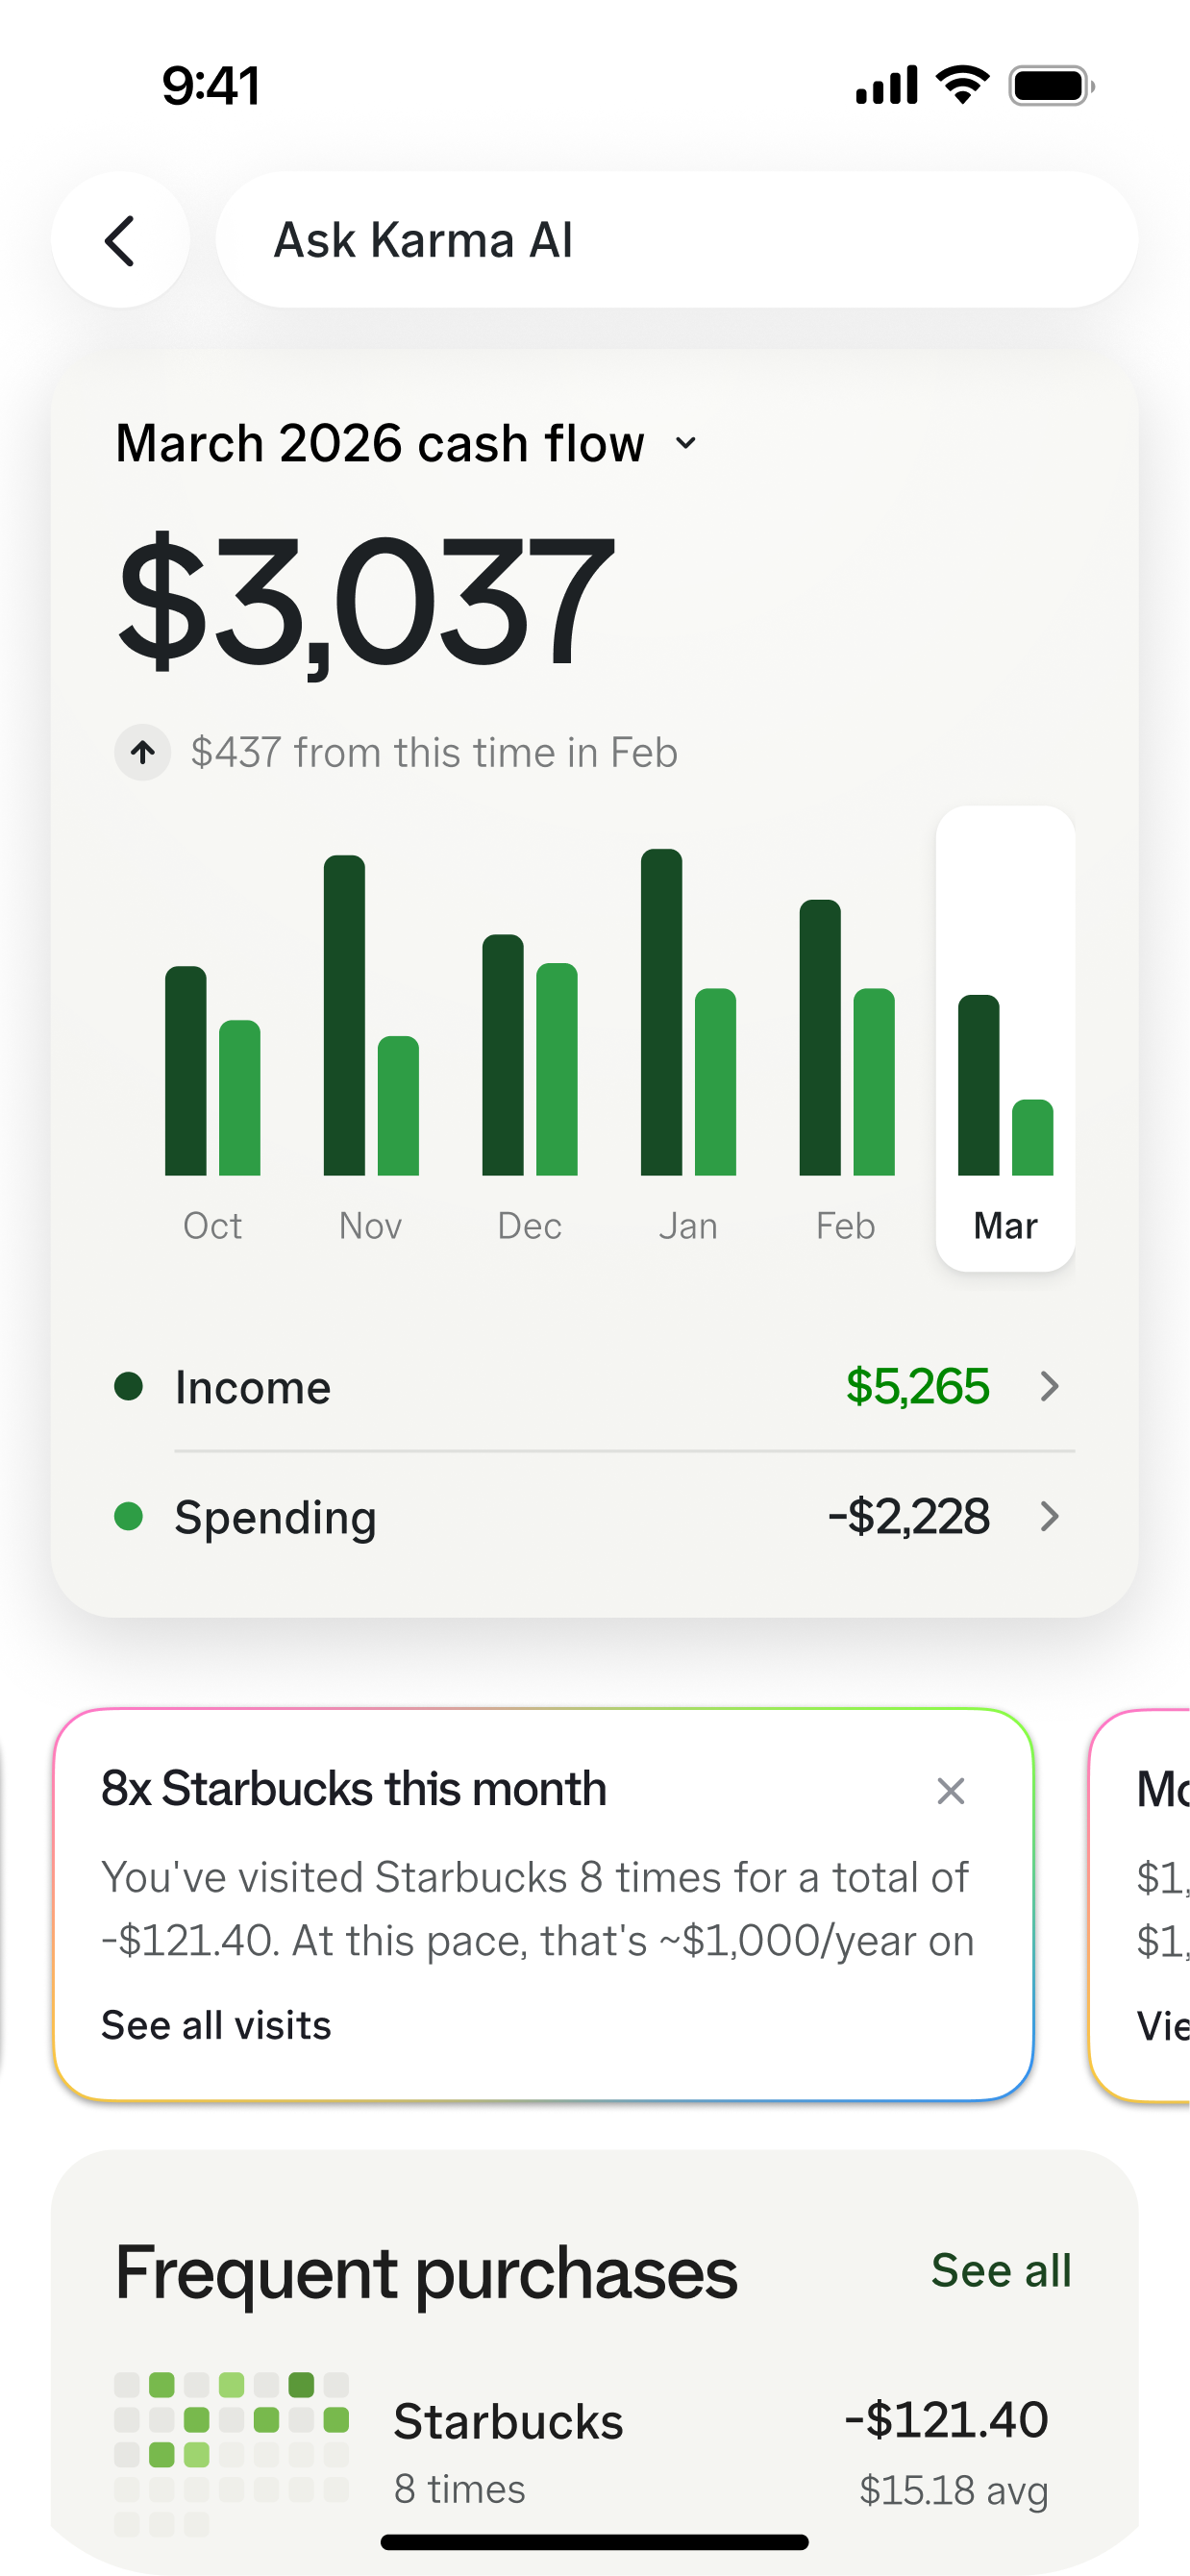Select the Feb month in chart
The height and width of the screenshot is (2576, 1190).
pos(846,1226)
